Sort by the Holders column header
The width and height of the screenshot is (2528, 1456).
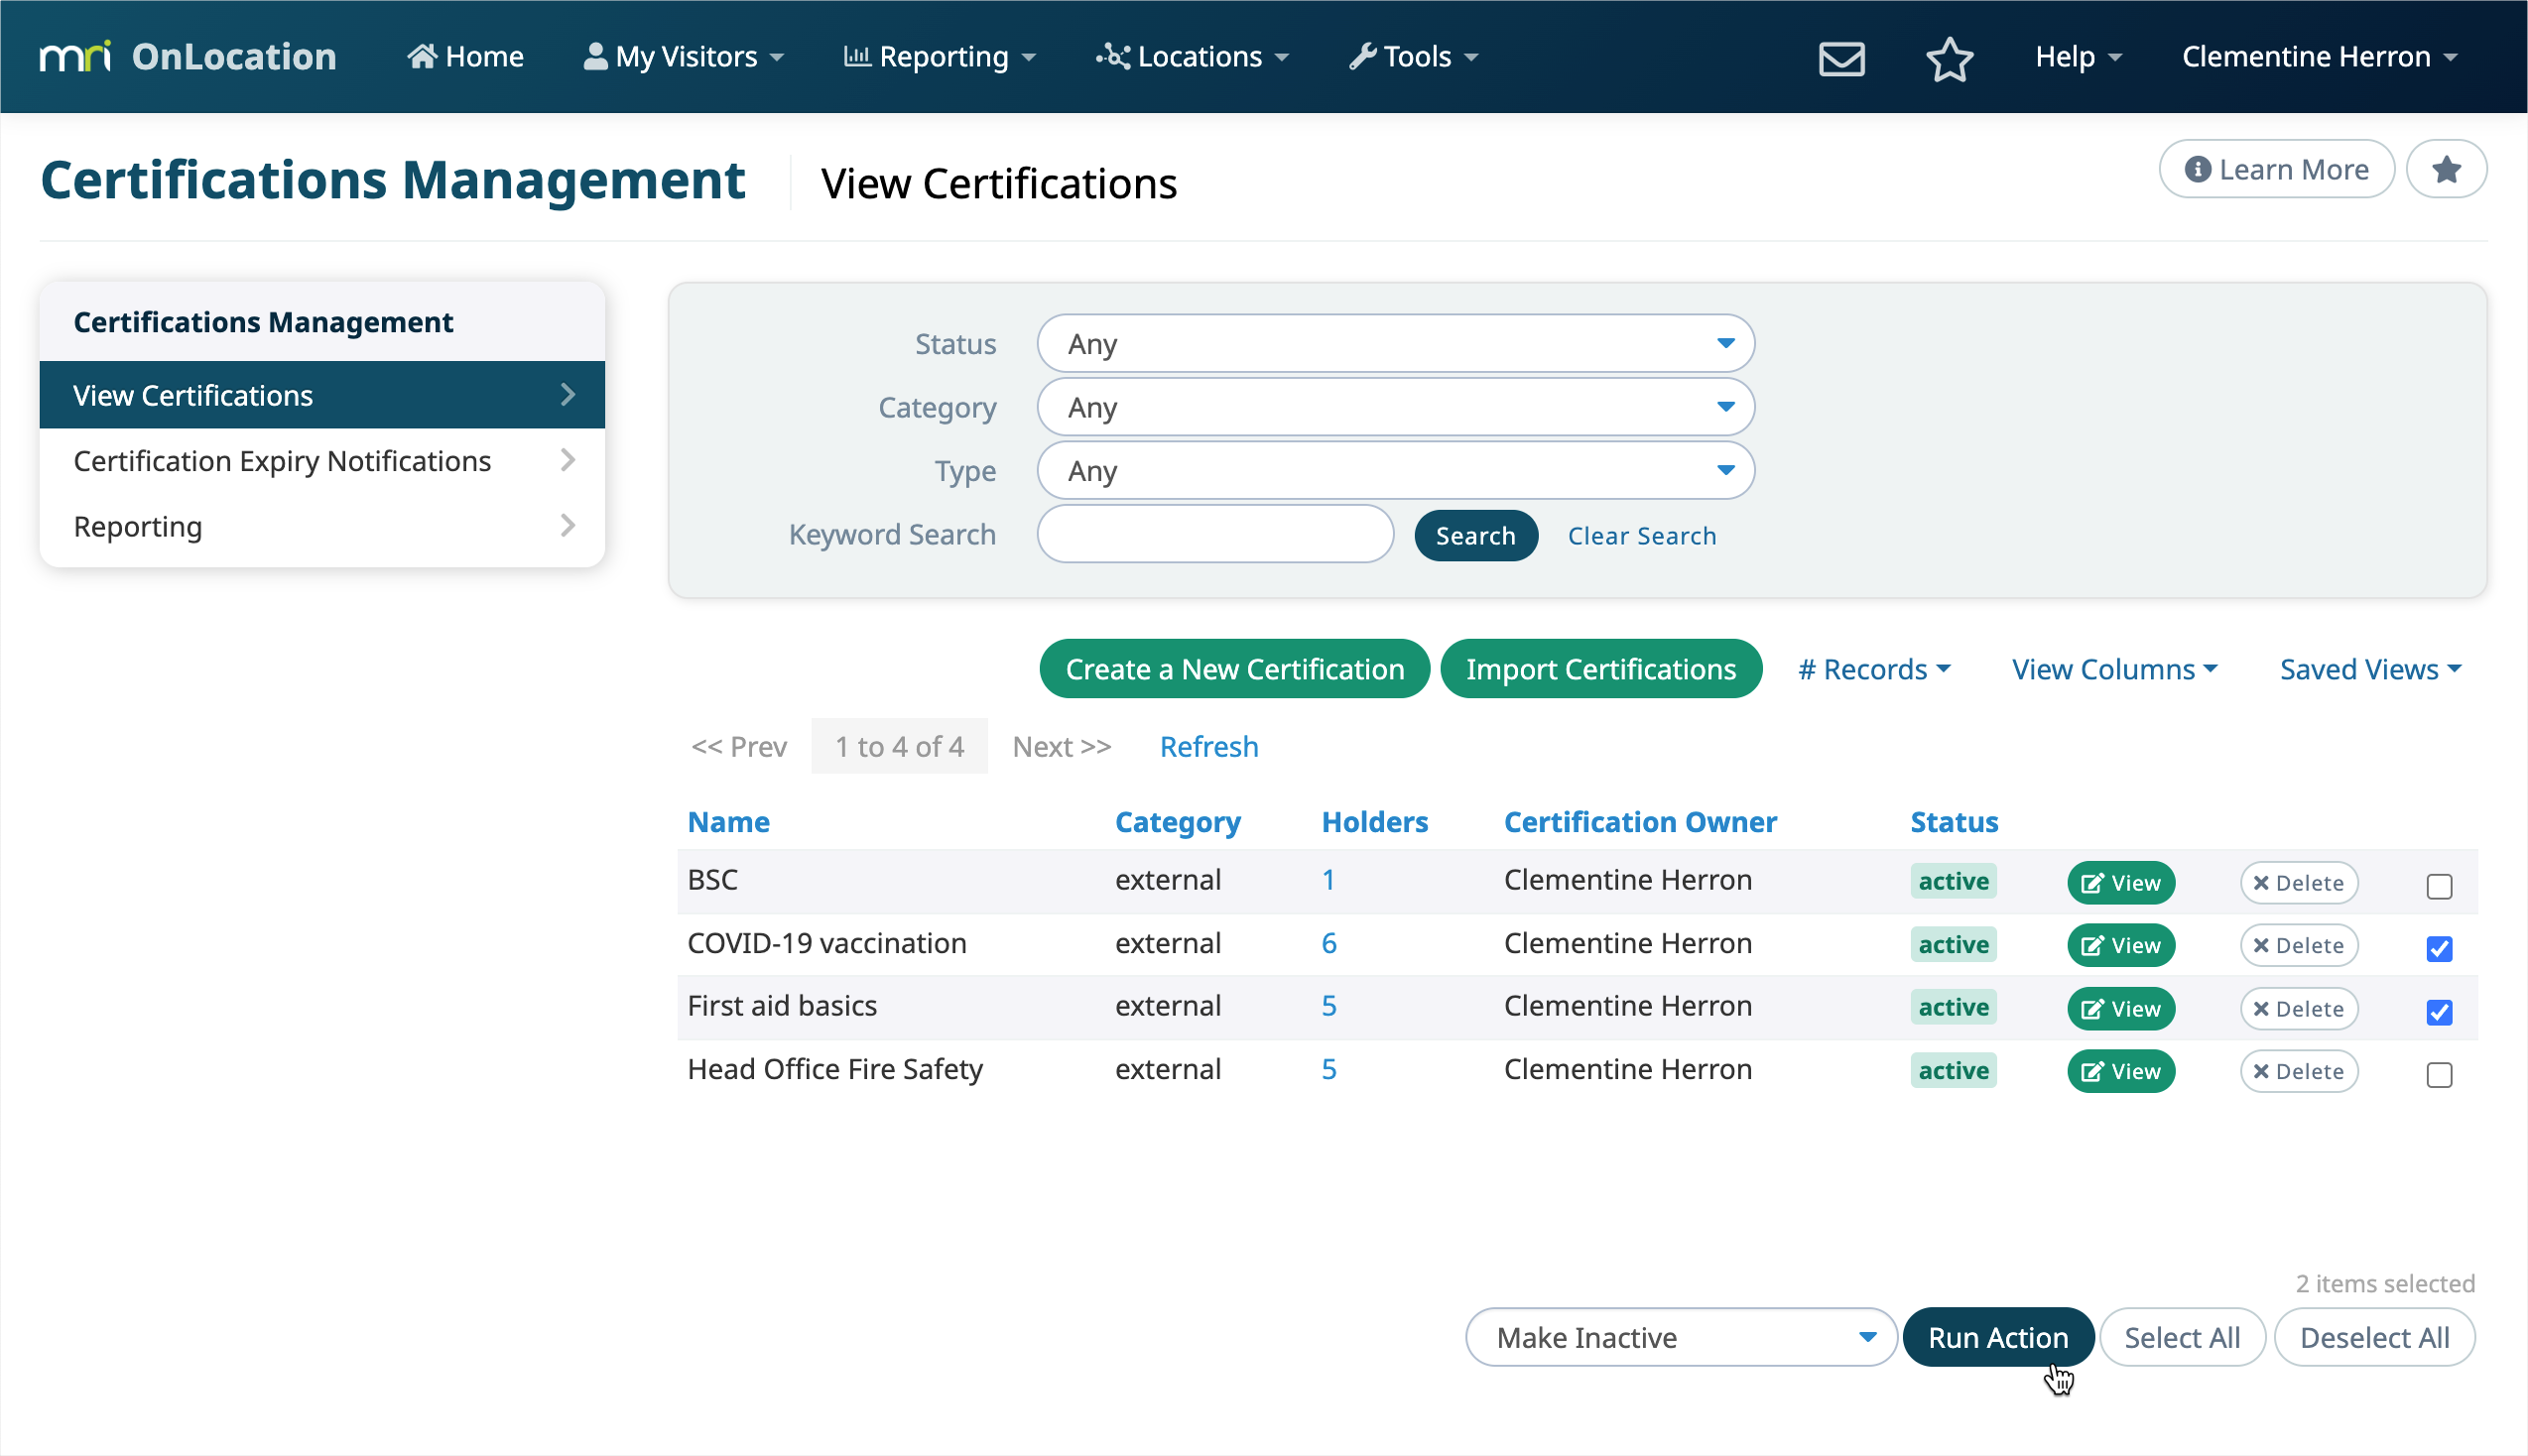1375,822
